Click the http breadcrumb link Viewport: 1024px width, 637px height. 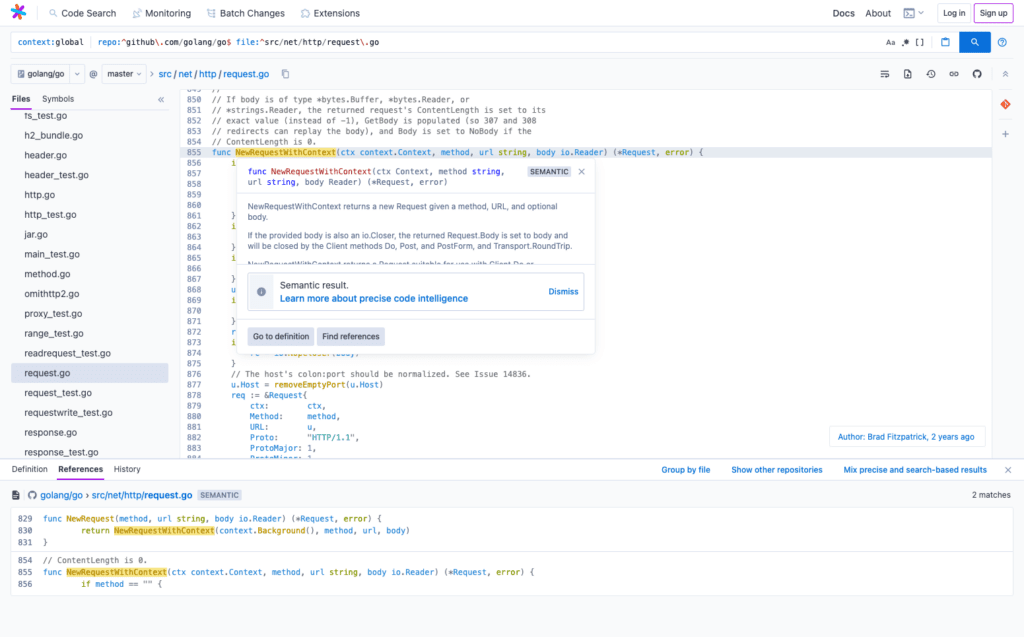tap(207, 74)
